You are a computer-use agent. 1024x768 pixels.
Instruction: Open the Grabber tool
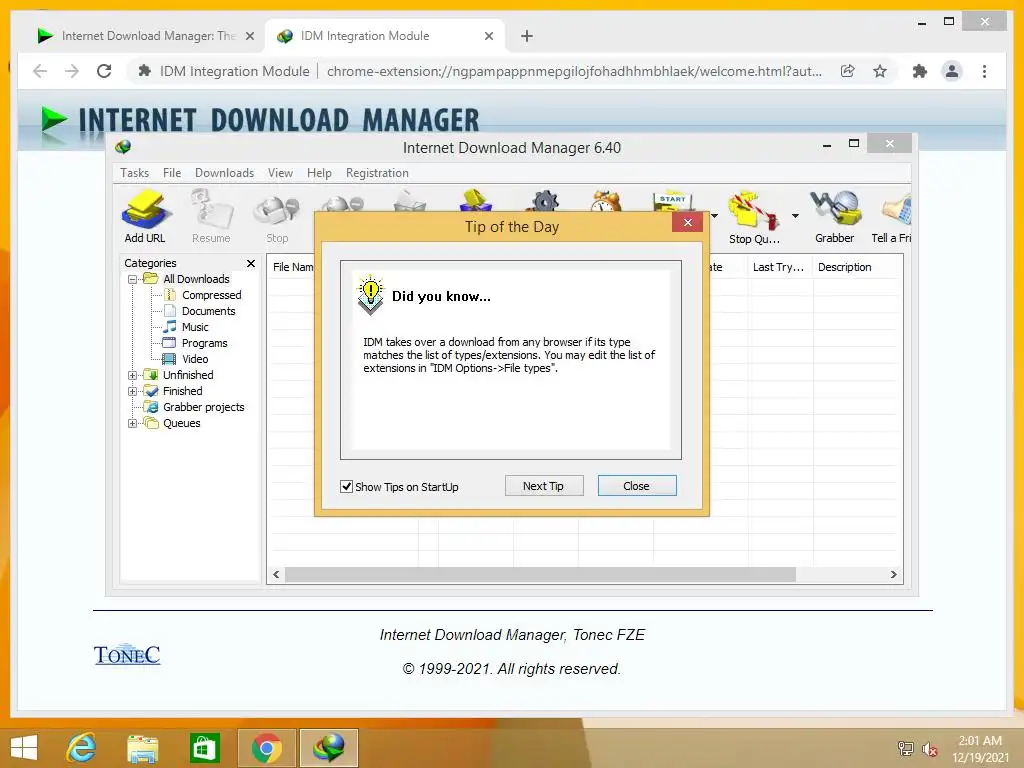pos(835,217)
